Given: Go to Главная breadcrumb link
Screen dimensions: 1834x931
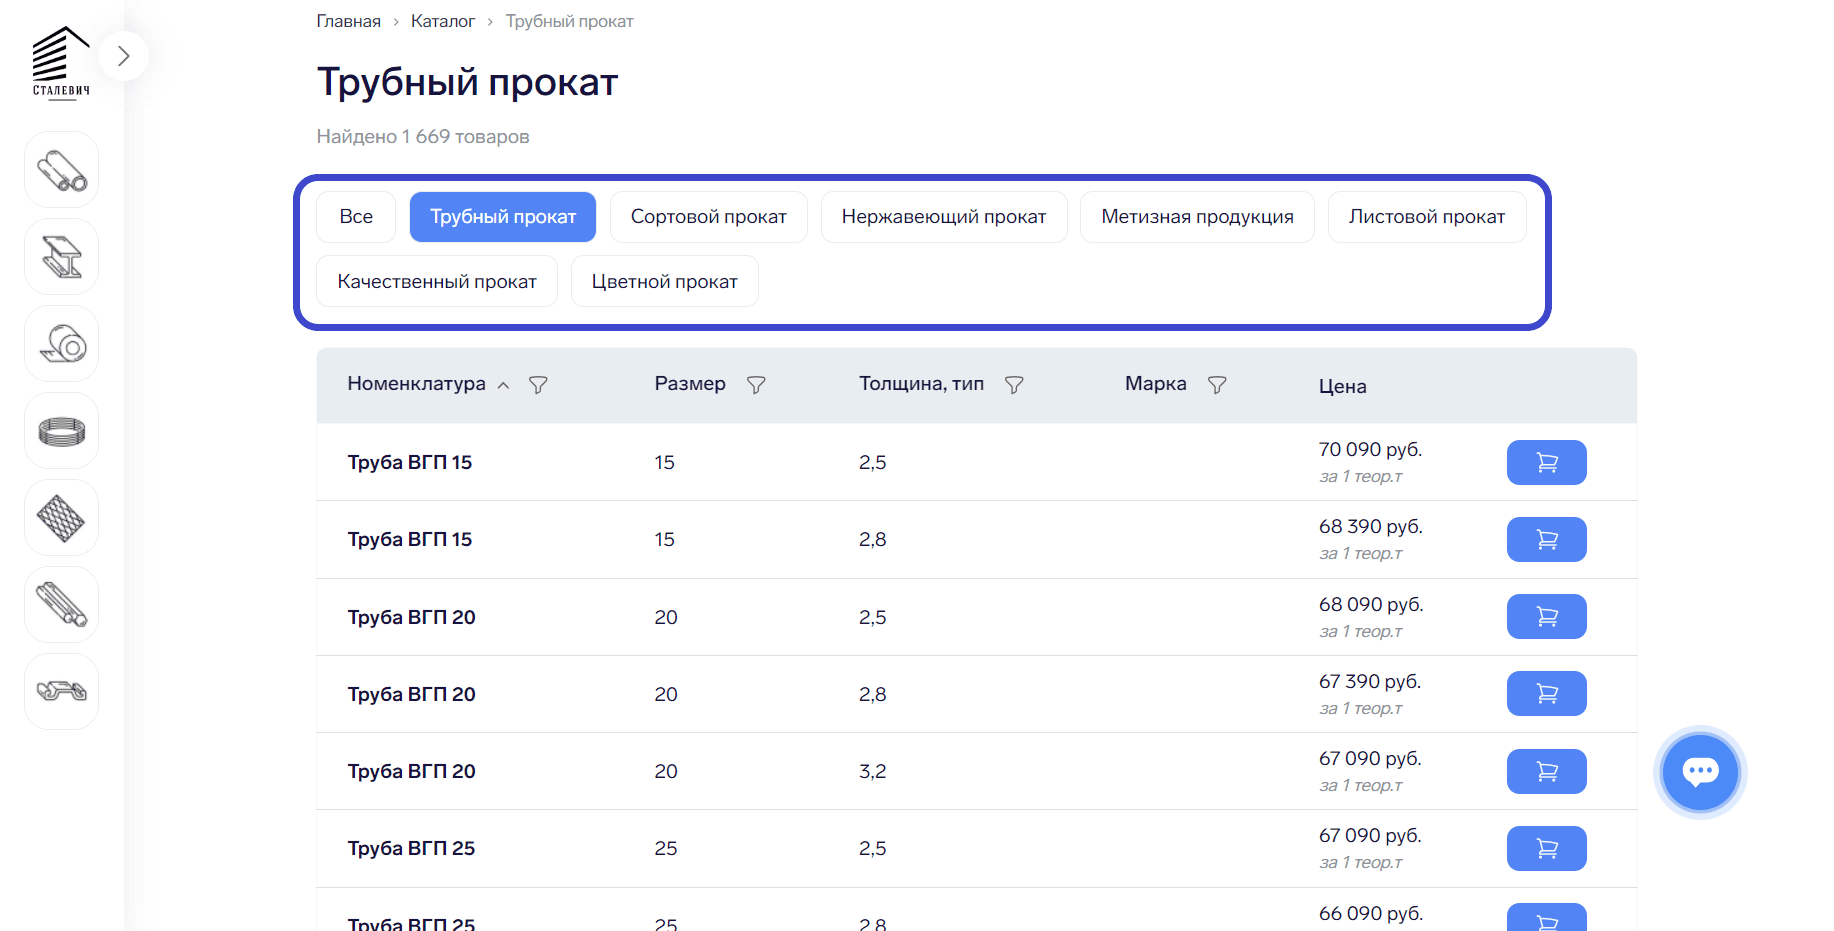Looking at the screenshot, I should [x=349, y=21].
